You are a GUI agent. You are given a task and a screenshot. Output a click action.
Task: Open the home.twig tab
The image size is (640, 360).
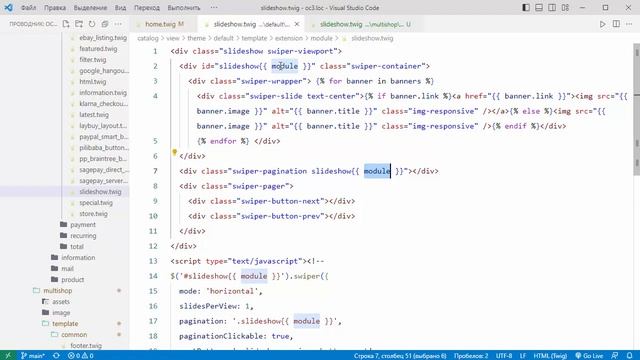(164, 24)
